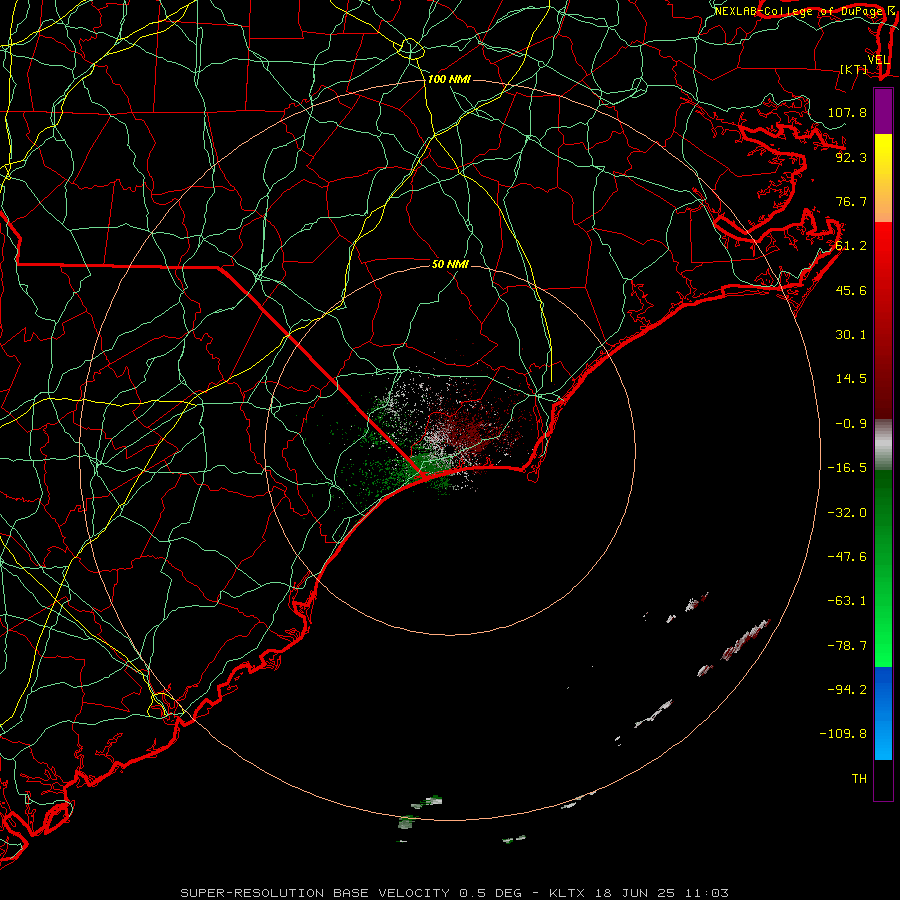Click the -16.5 value on velocity scale
The image size is (900, 900).
[847, 468]
